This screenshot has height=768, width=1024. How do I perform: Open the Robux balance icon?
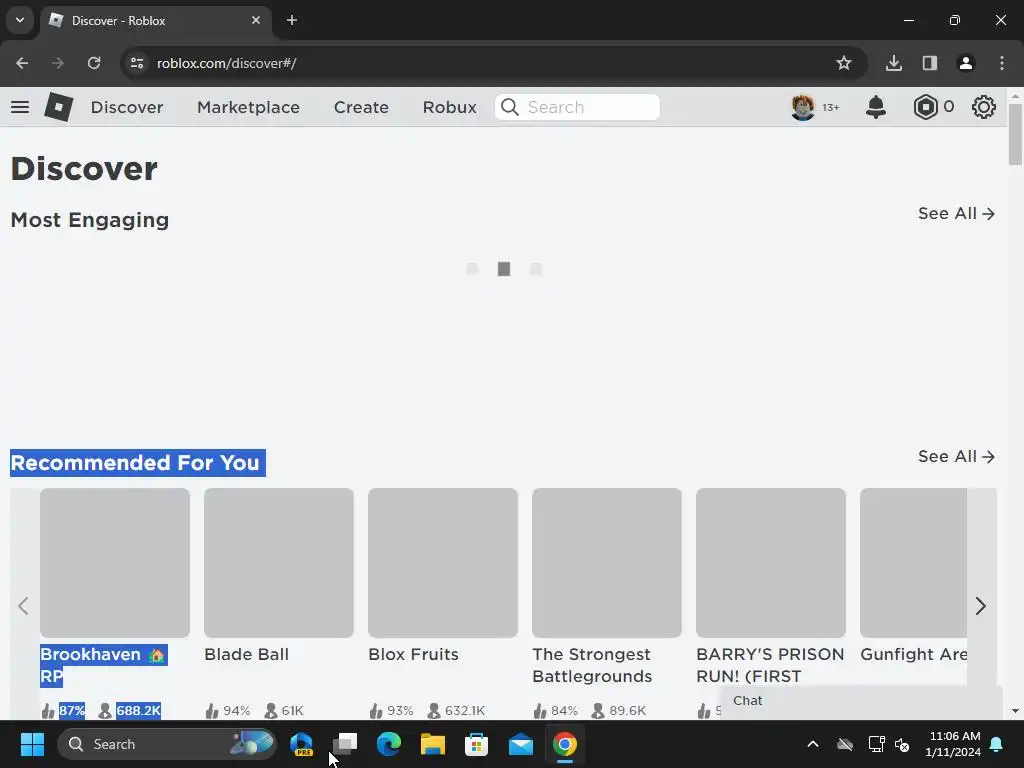coord(925,107)
